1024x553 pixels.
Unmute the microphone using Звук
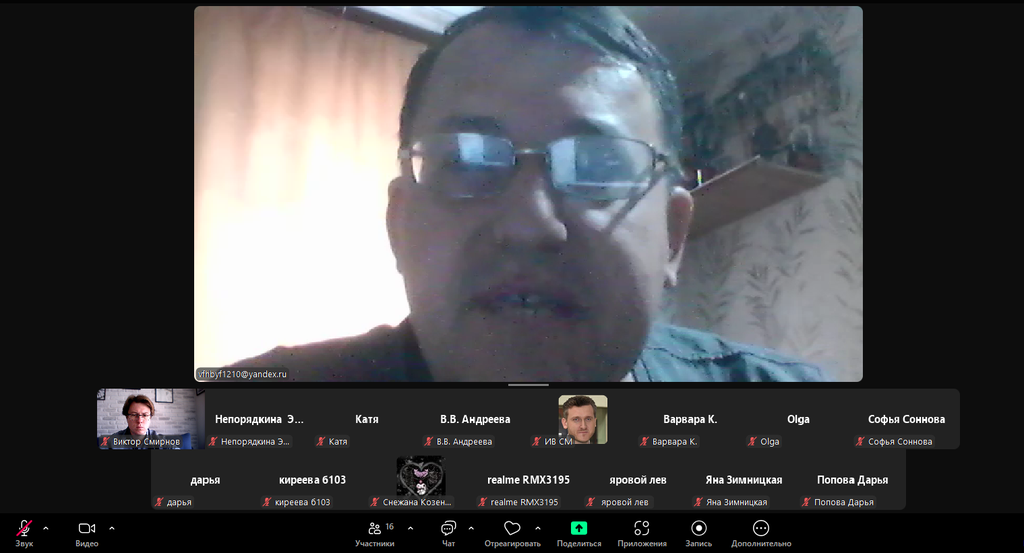[24, 531]
